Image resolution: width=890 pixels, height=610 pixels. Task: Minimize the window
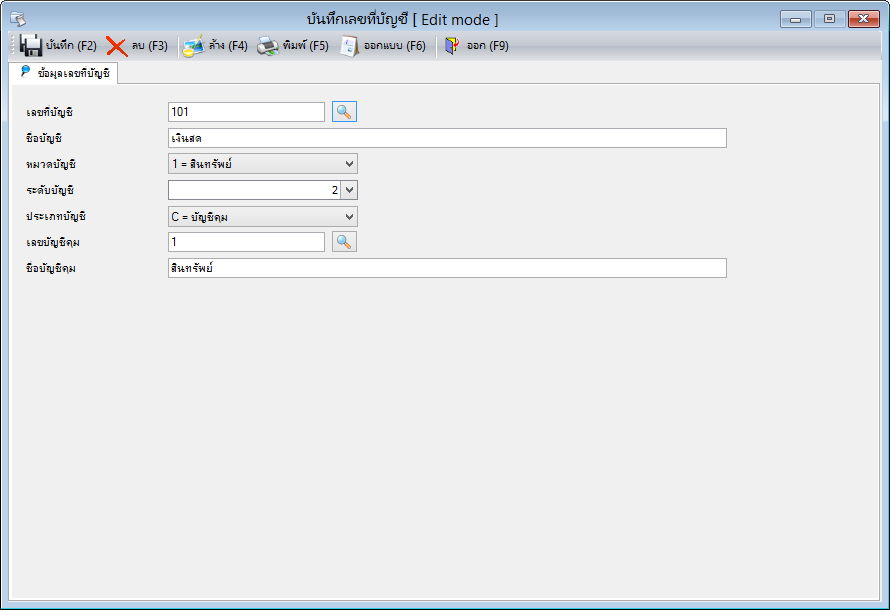[x=796, y=19]
